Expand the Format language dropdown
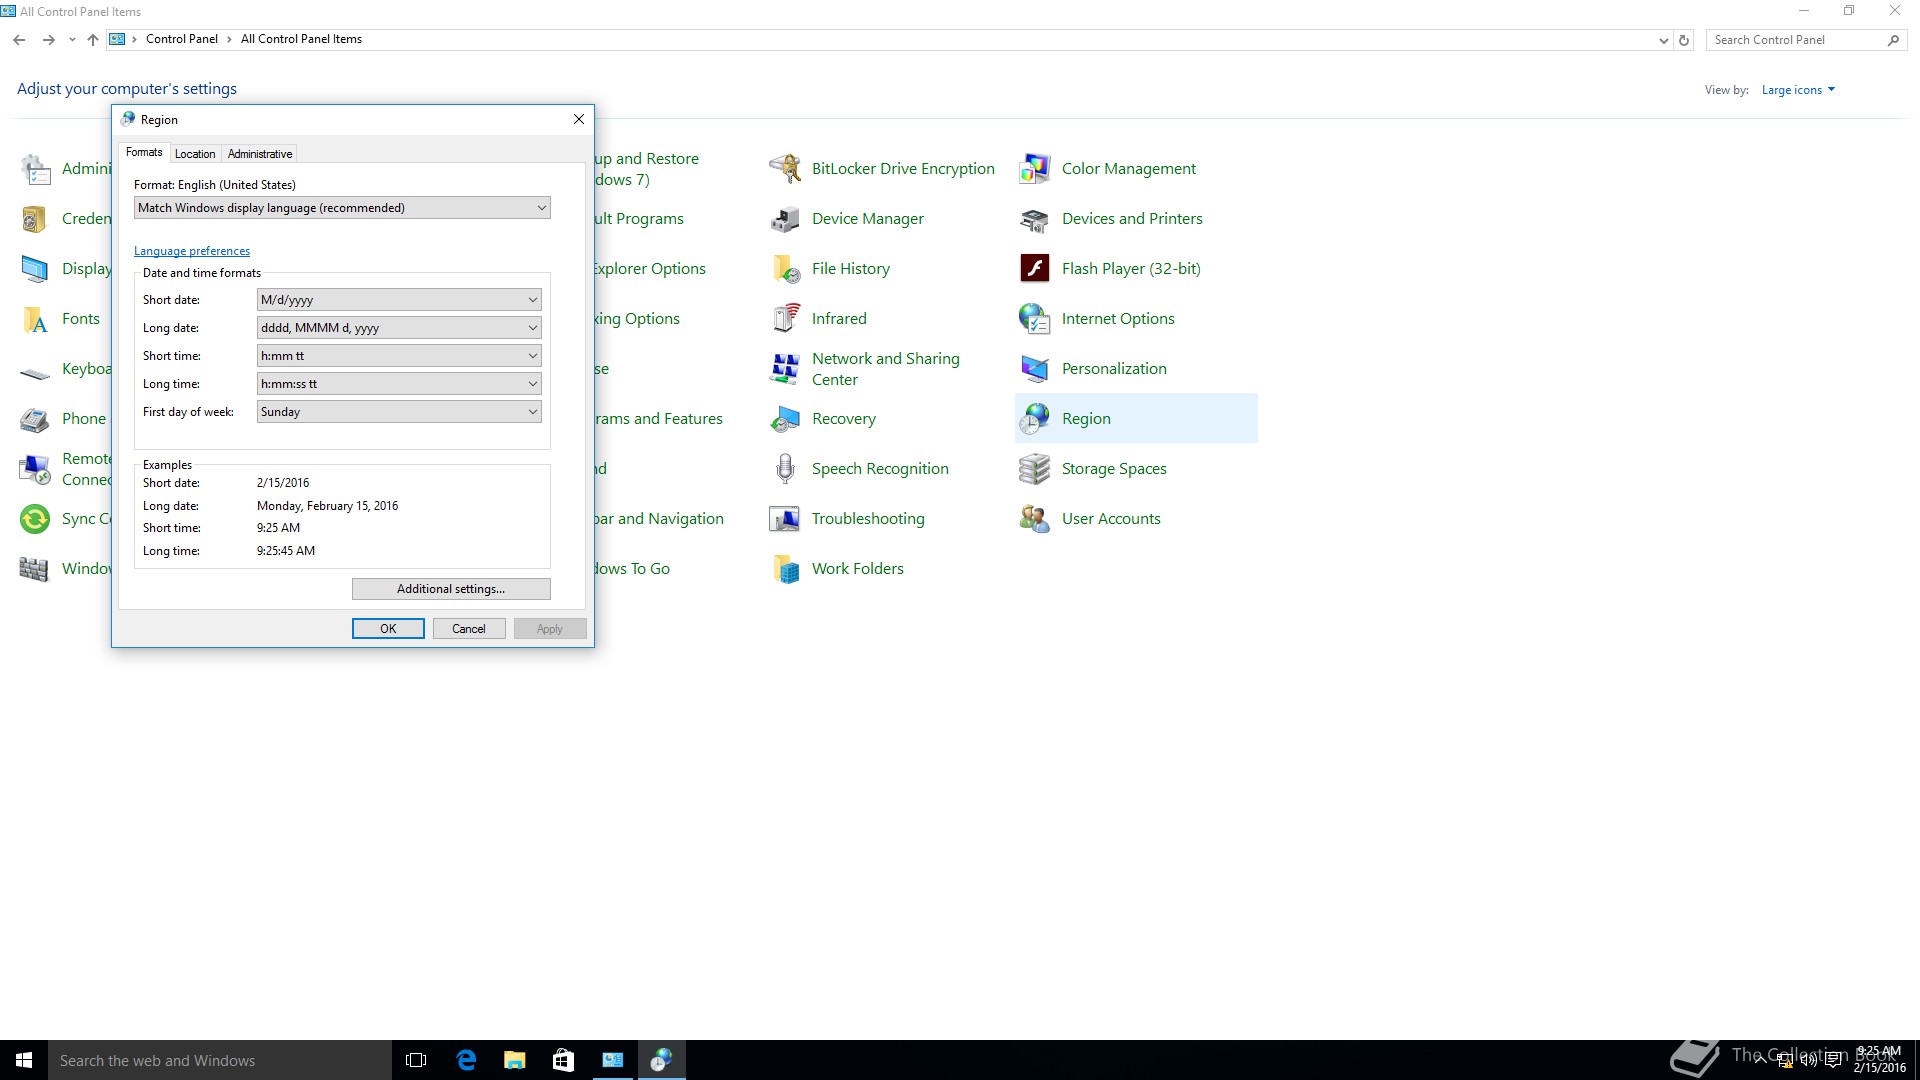 pos(342,208)
